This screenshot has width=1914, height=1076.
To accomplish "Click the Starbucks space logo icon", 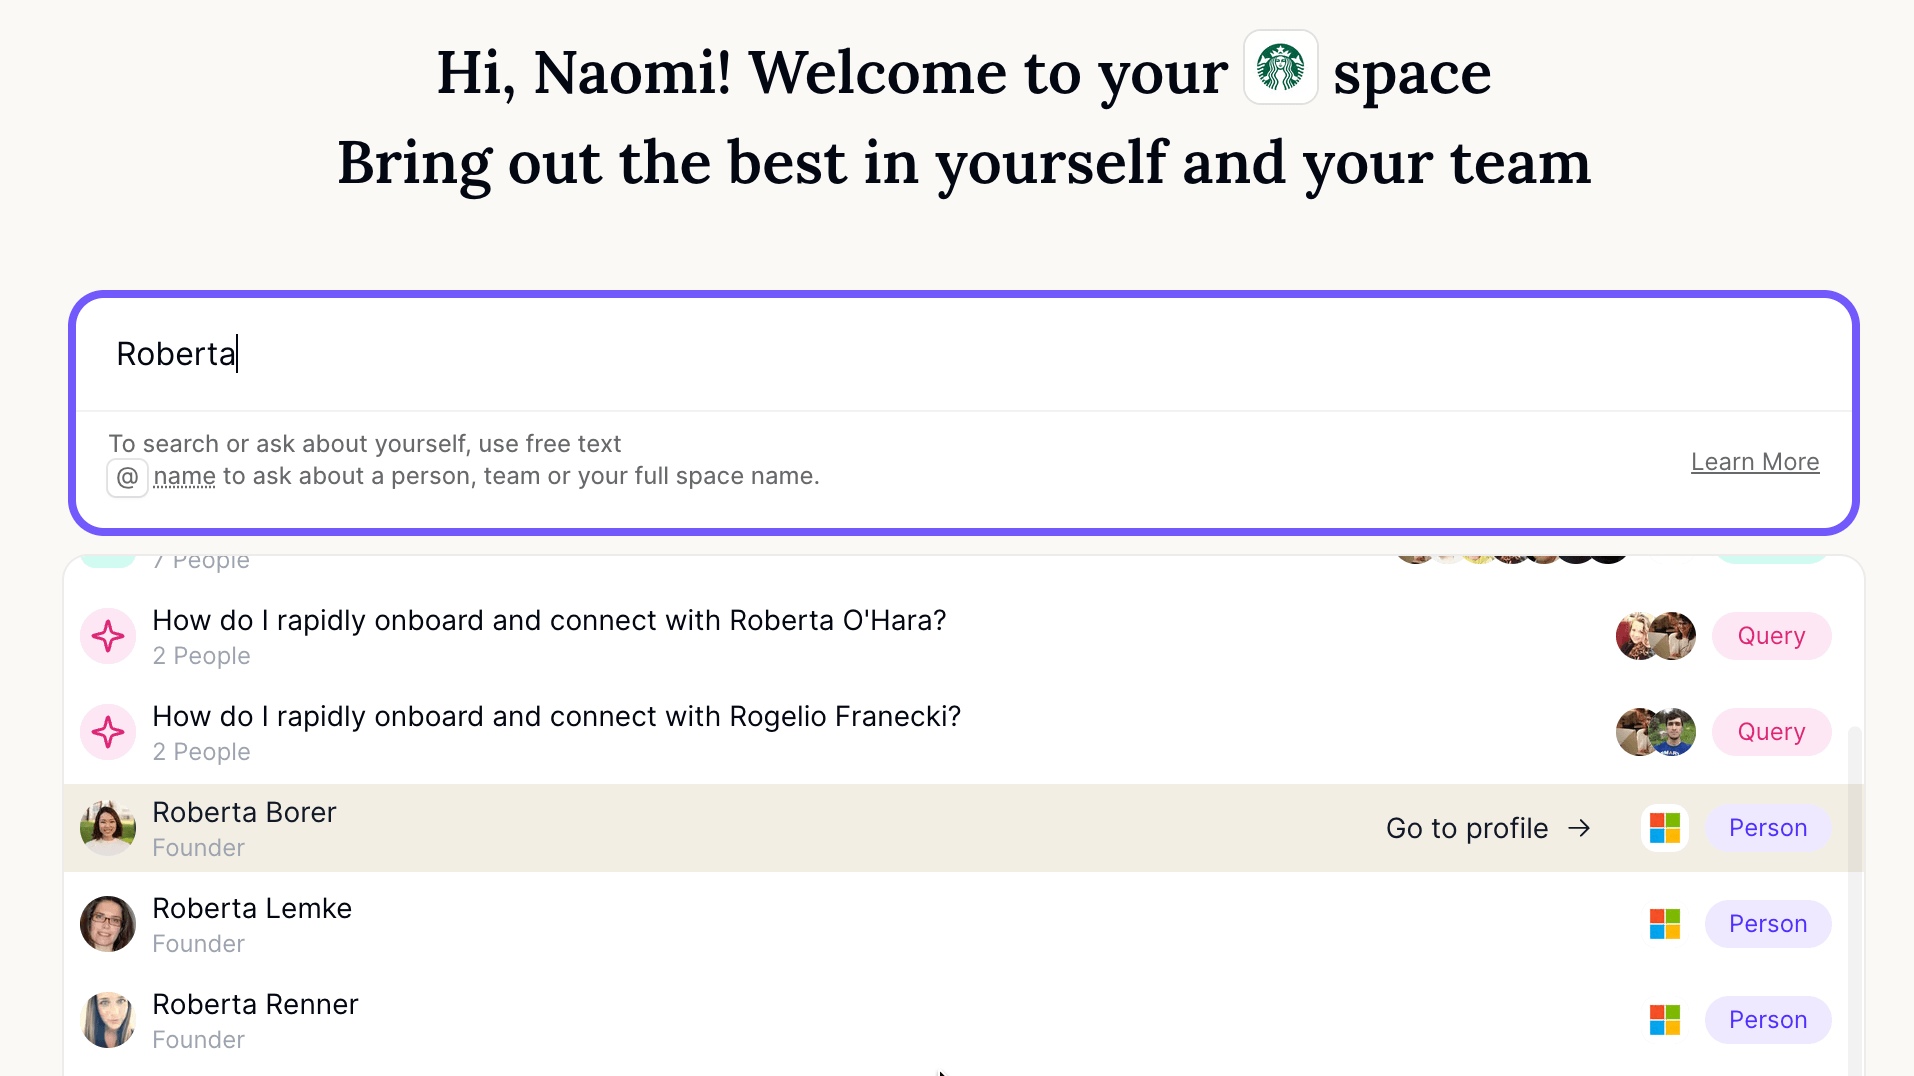I will tap(1280, 68).
